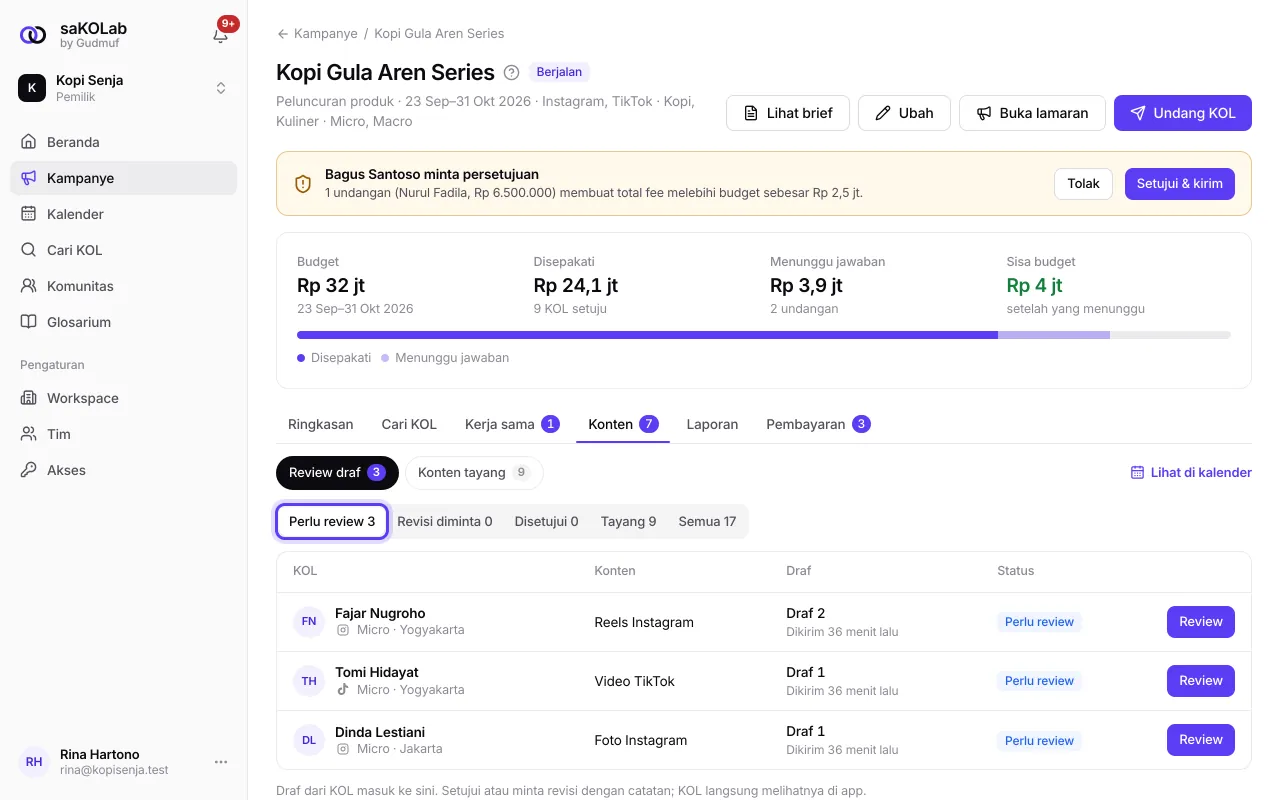Image resolution: width=1280 pixels, height=800 pixels.
Task: Filter by Semua 17
Action: 707,521
